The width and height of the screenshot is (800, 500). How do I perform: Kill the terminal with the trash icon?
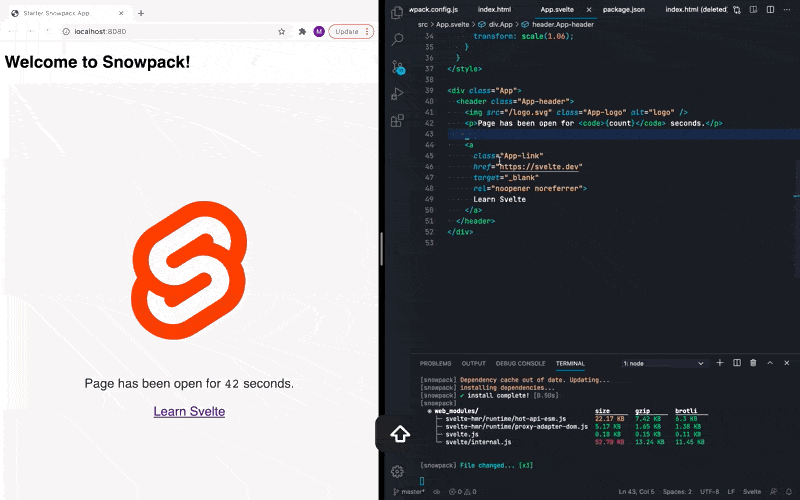[x=752, y=363]
